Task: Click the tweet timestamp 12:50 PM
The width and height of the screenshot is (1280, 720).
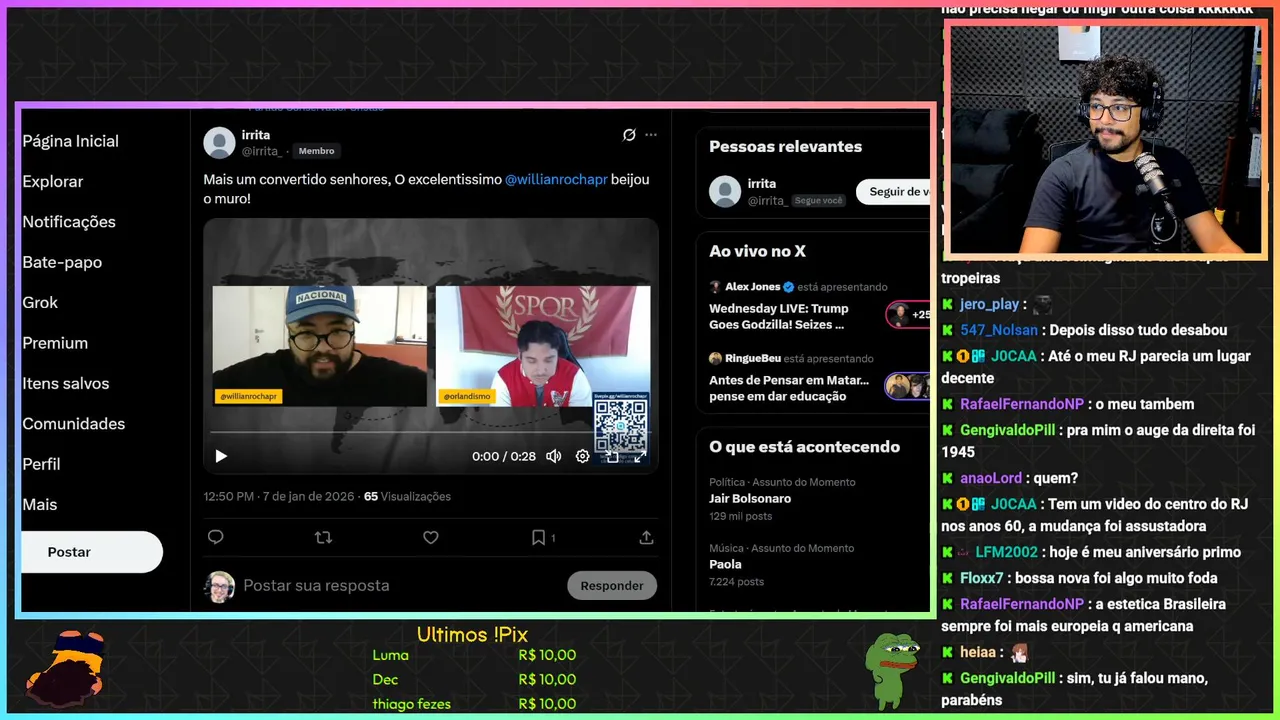Action: coord(278,496)
